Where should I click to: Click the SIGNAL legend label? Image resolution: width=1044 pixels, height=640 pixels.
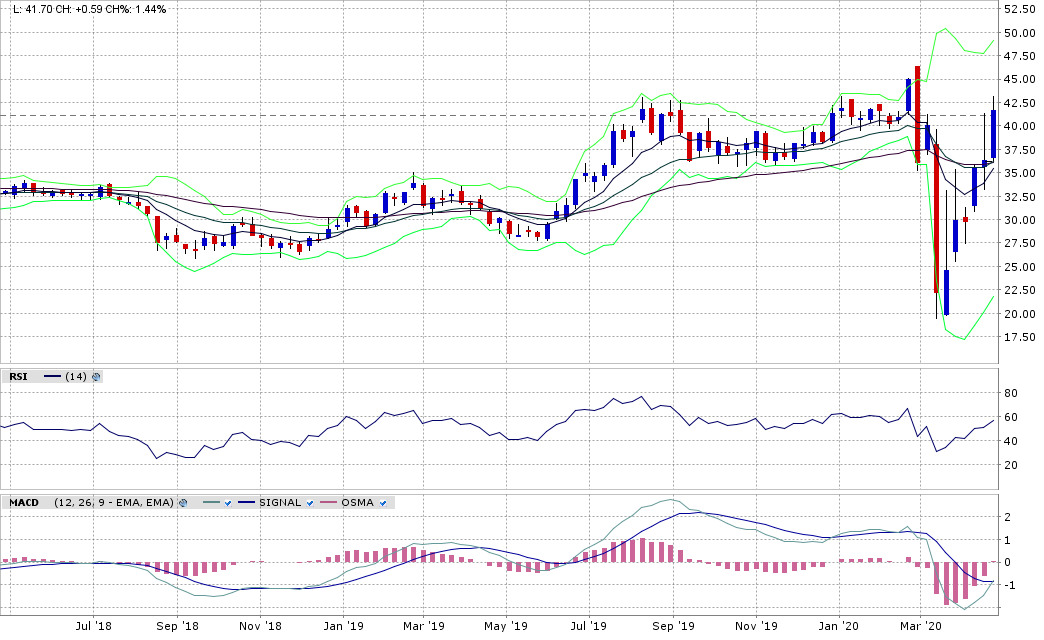tap(280, 502)
